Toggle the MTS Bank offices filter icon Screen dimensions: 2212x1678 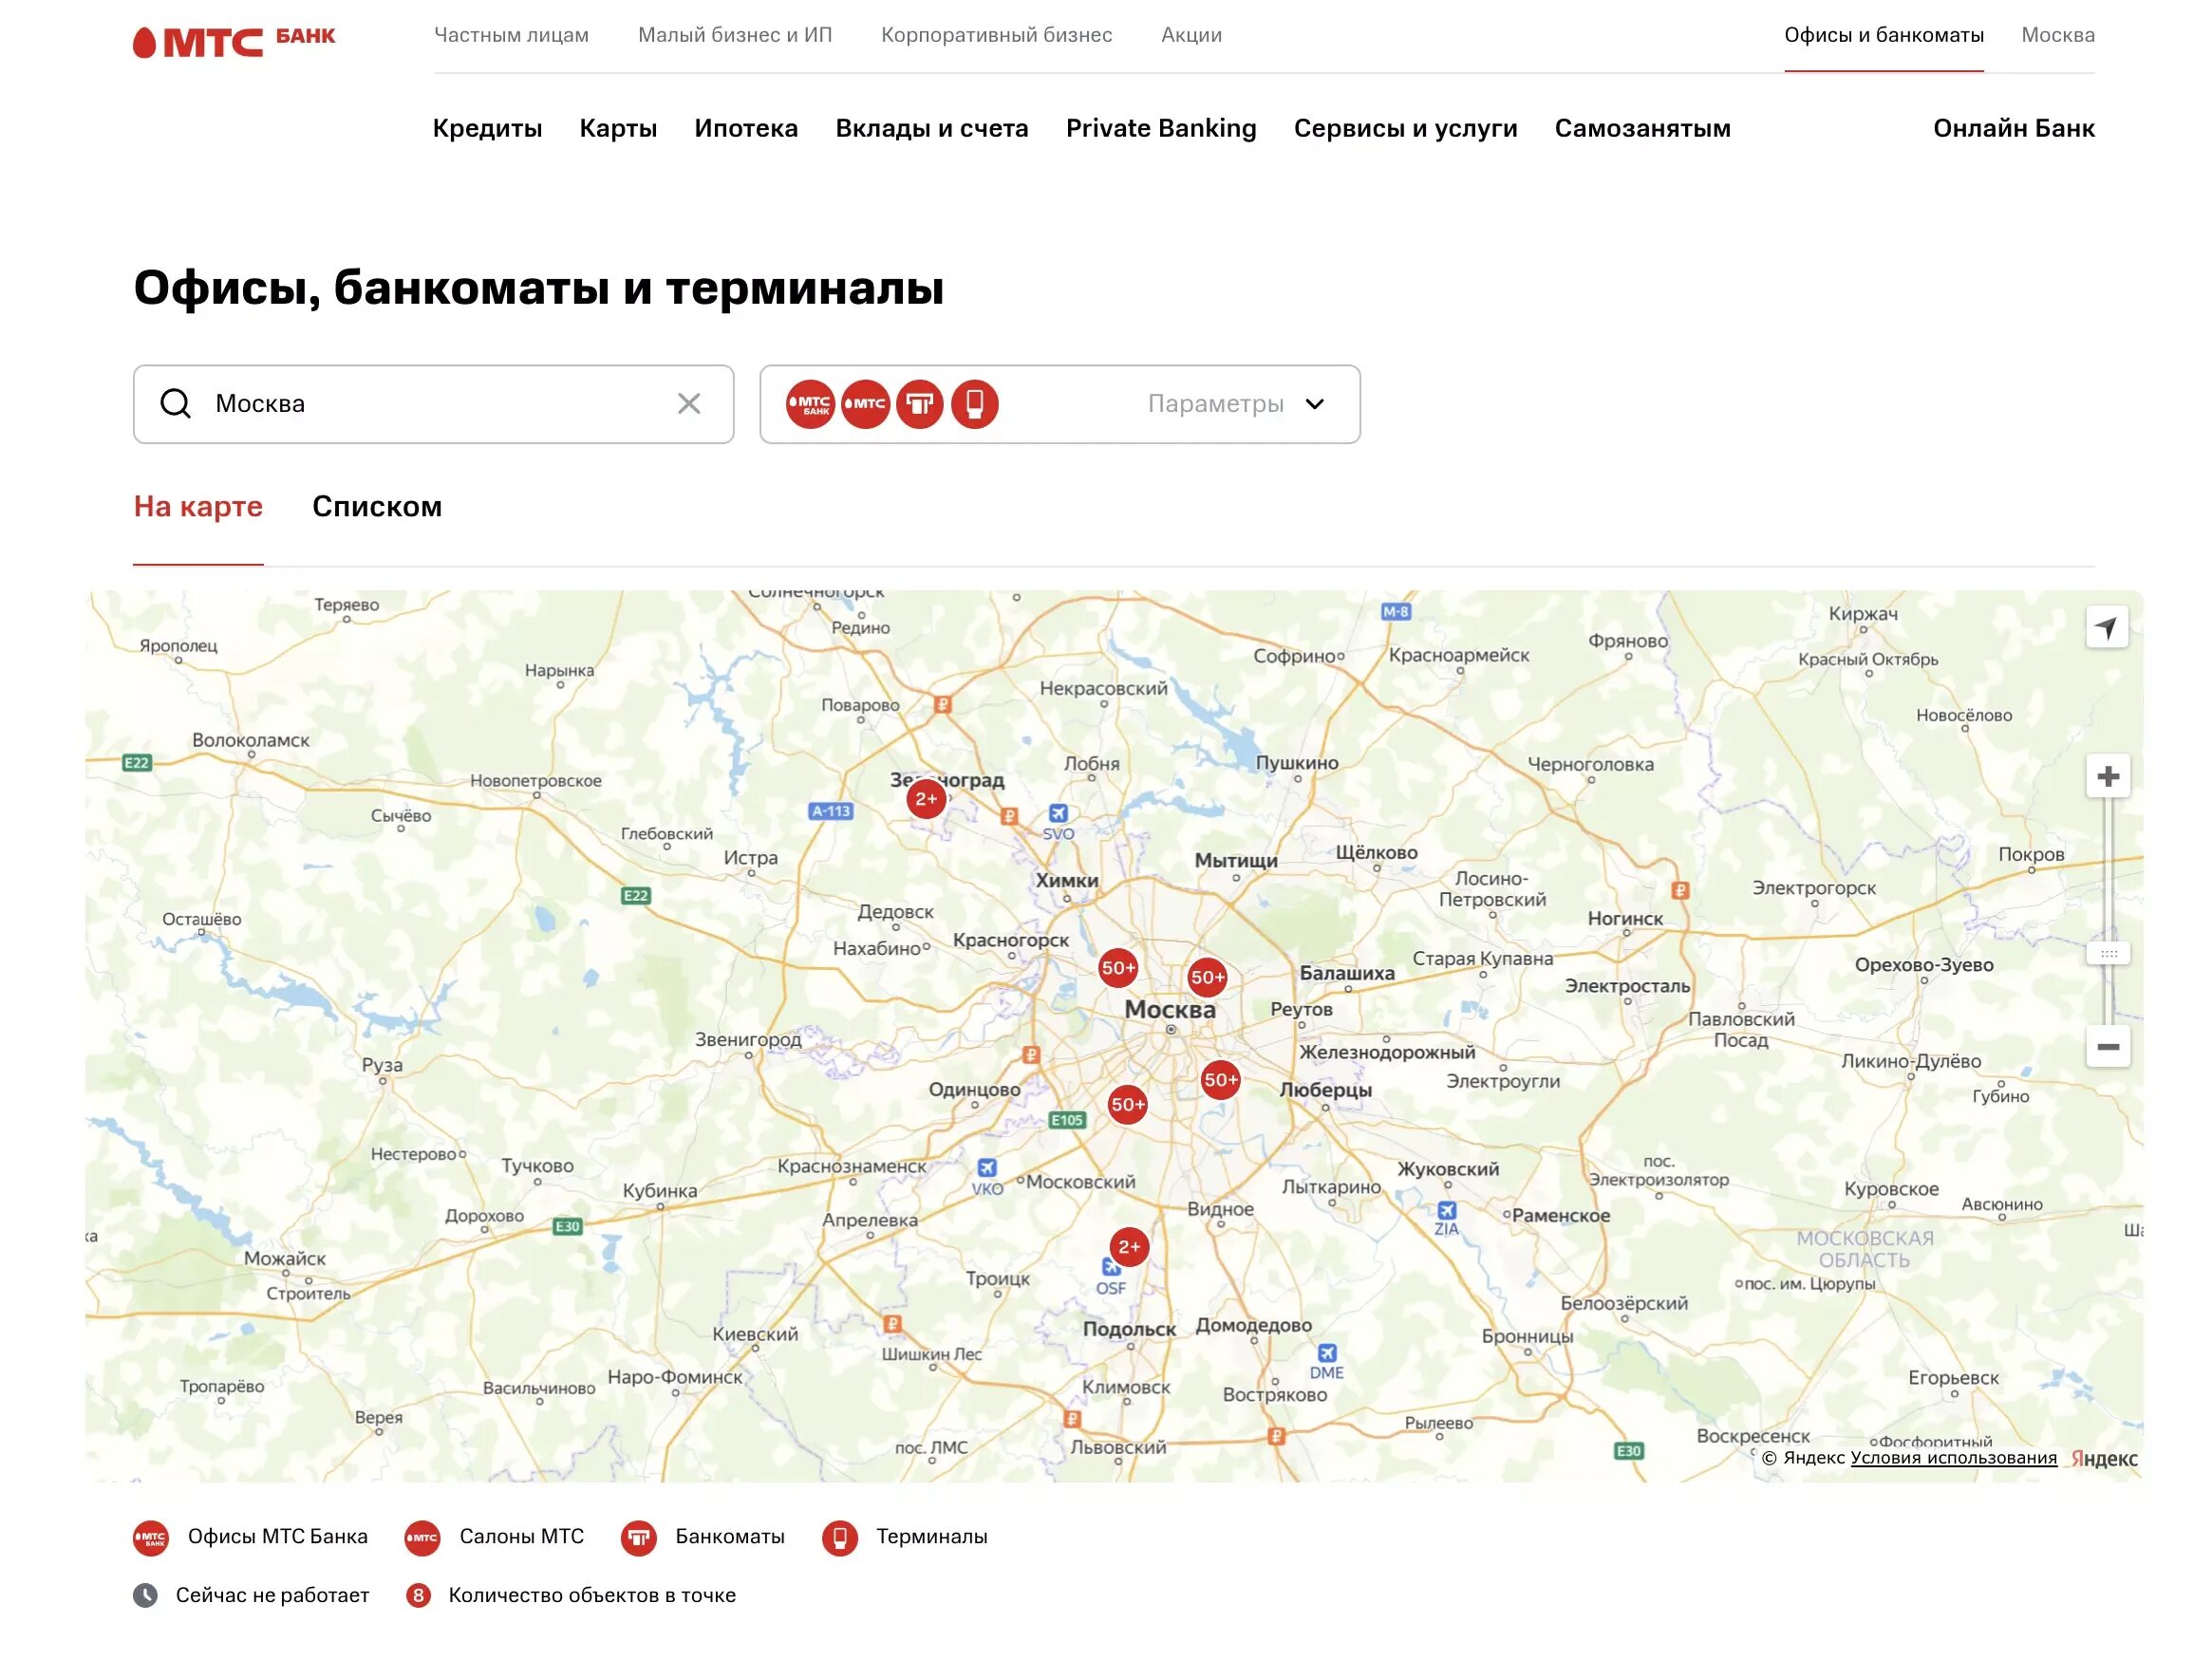pyautogui.click(x=810, y=404)
